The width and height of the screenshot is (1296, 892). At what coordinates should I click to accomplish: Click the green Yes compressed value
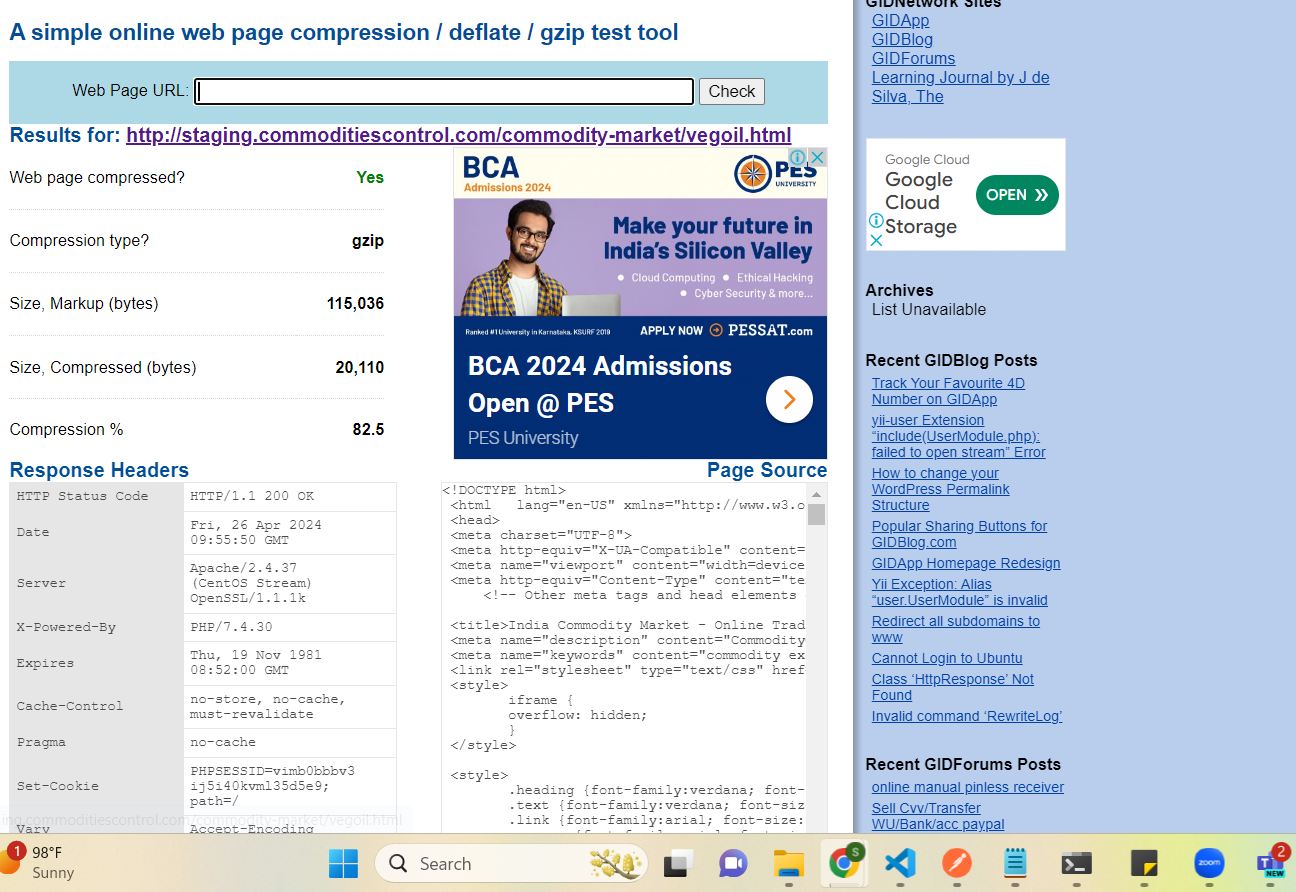pyautogui.click(x=370, y=178)
